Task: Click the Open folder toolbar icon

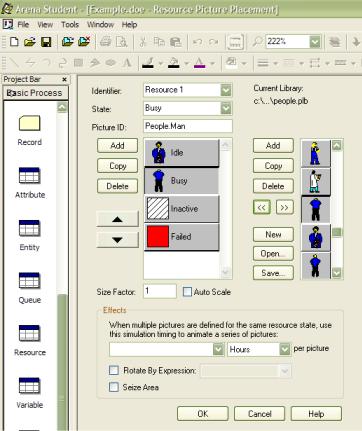Action: (x=30, y=42)
